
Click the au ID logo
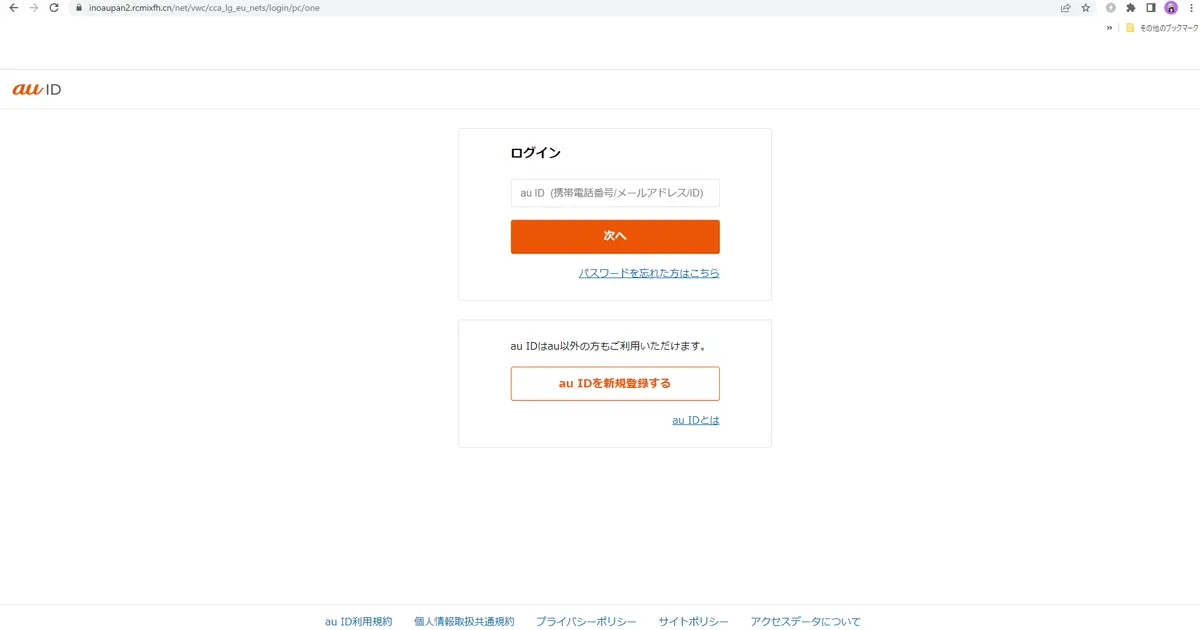point(37,89)
